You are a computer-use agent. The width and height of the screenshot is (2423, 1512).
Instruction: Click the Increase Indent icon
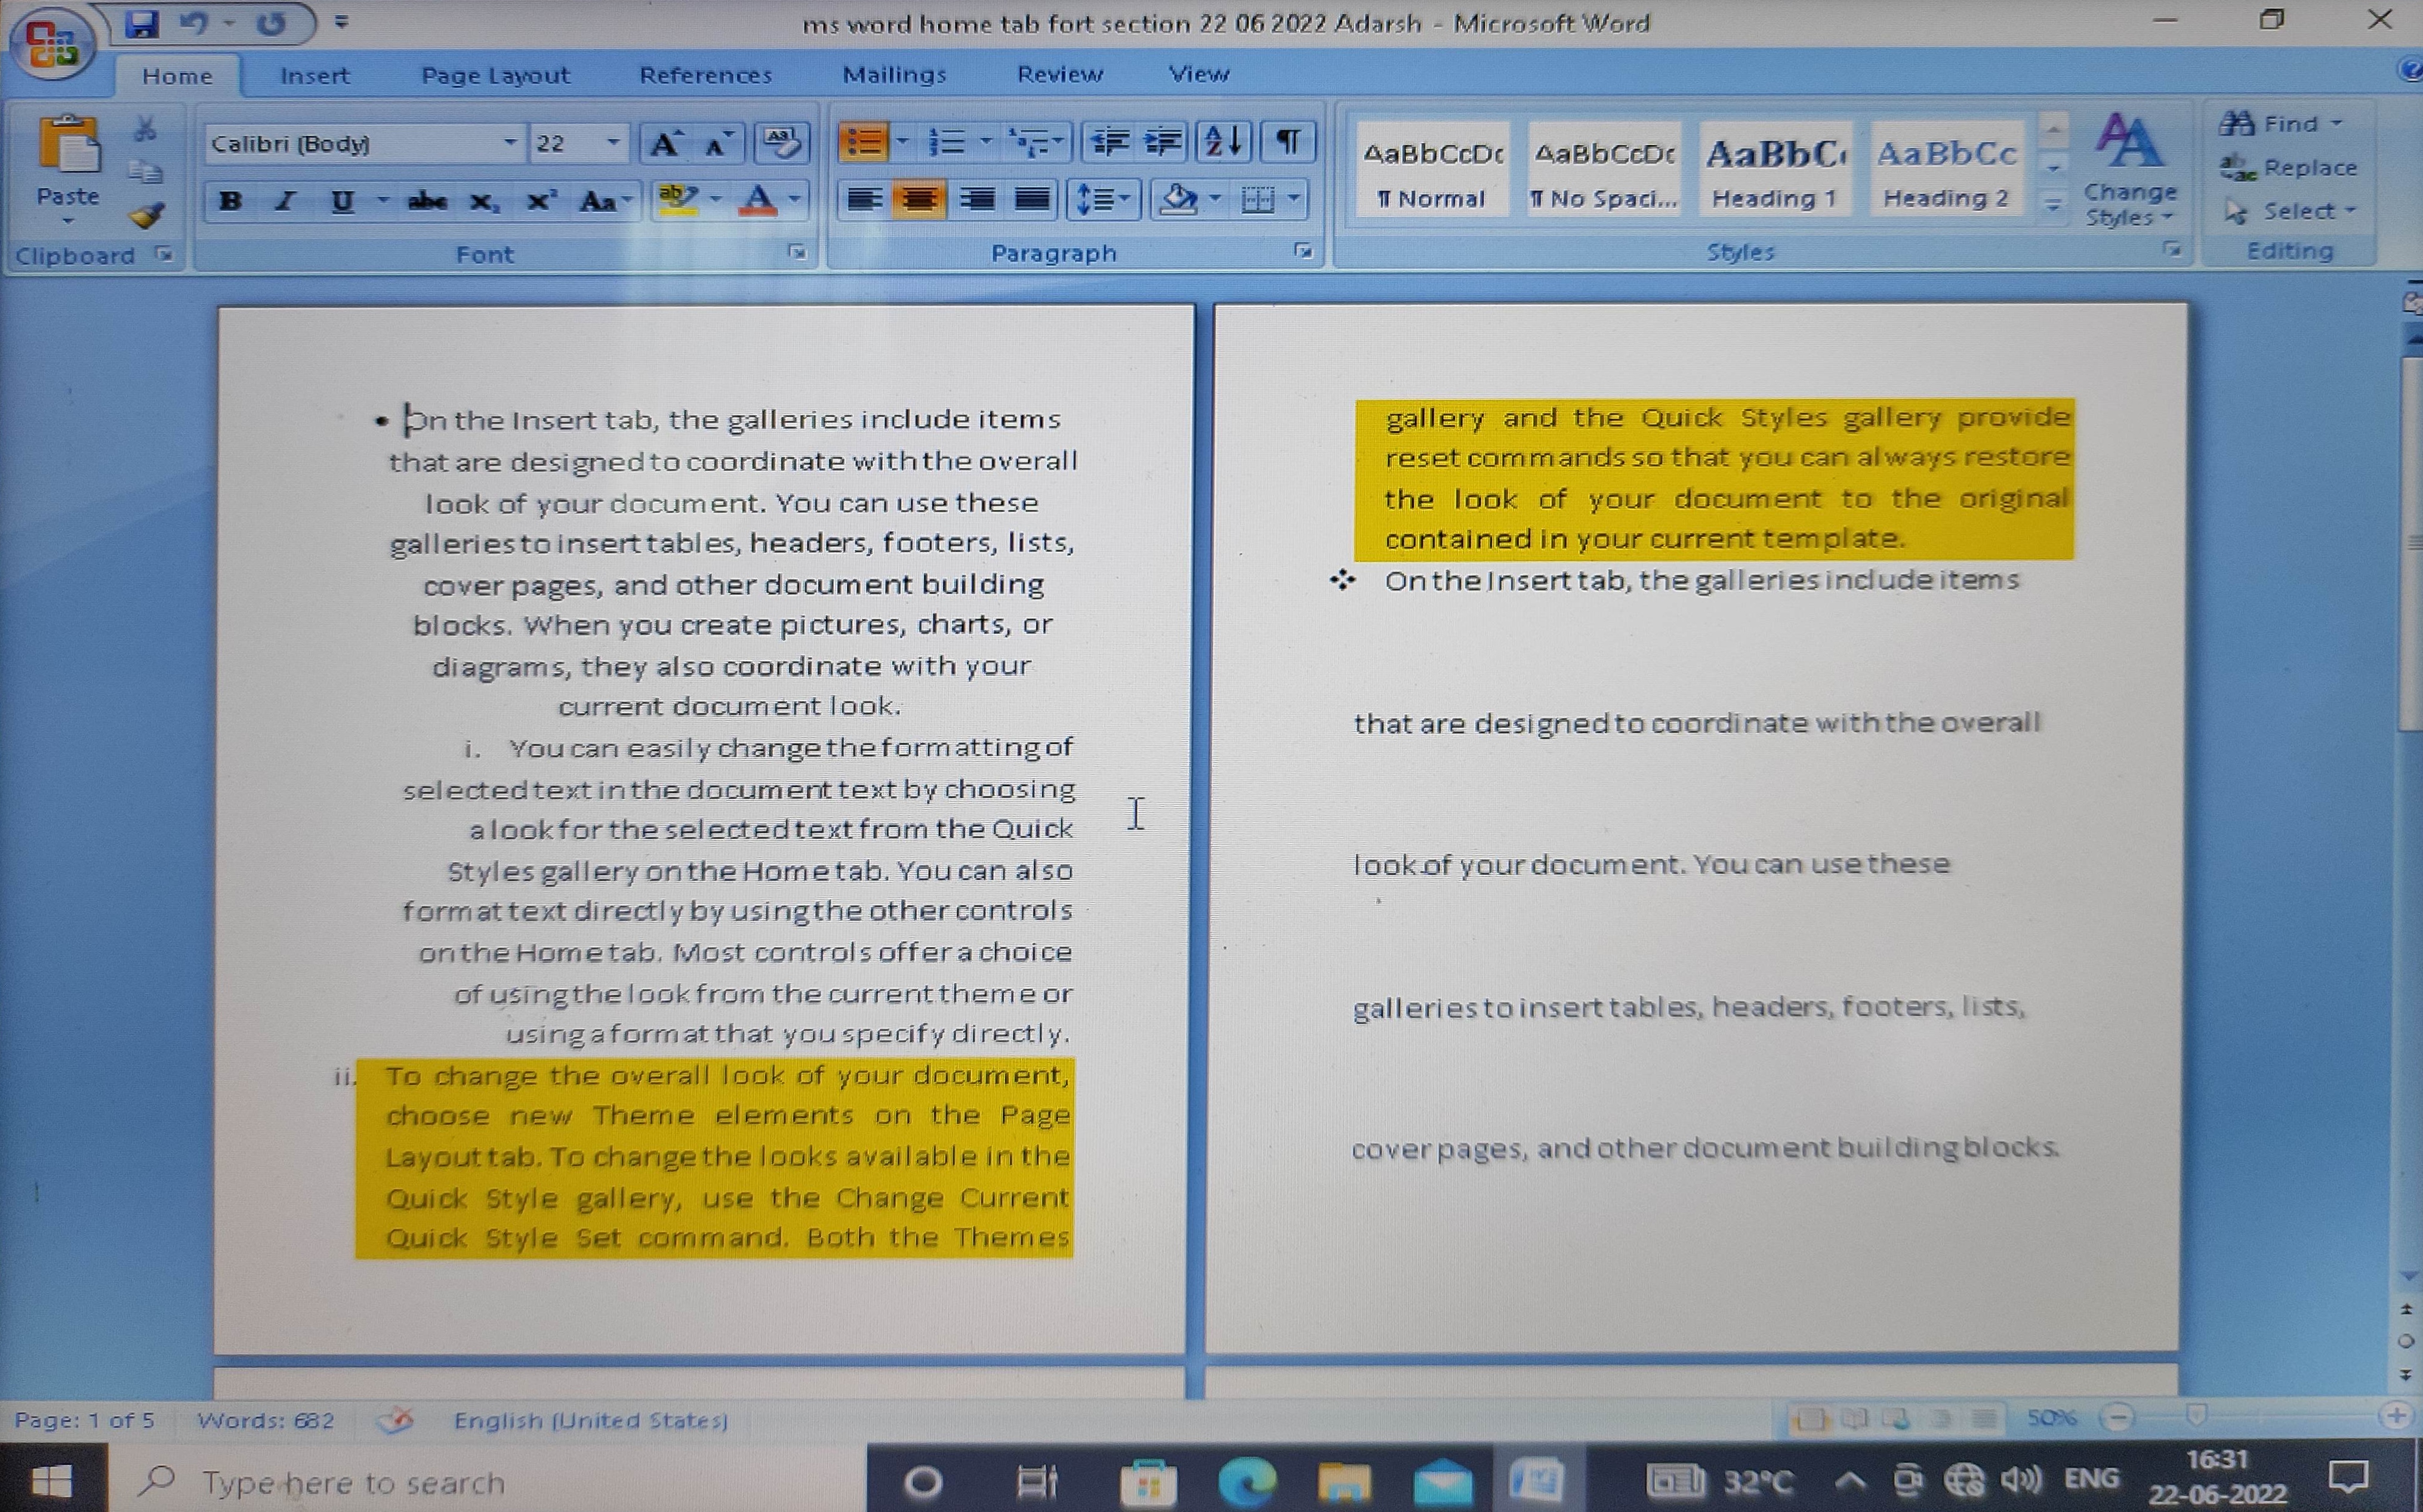[x=1163, y=142]
